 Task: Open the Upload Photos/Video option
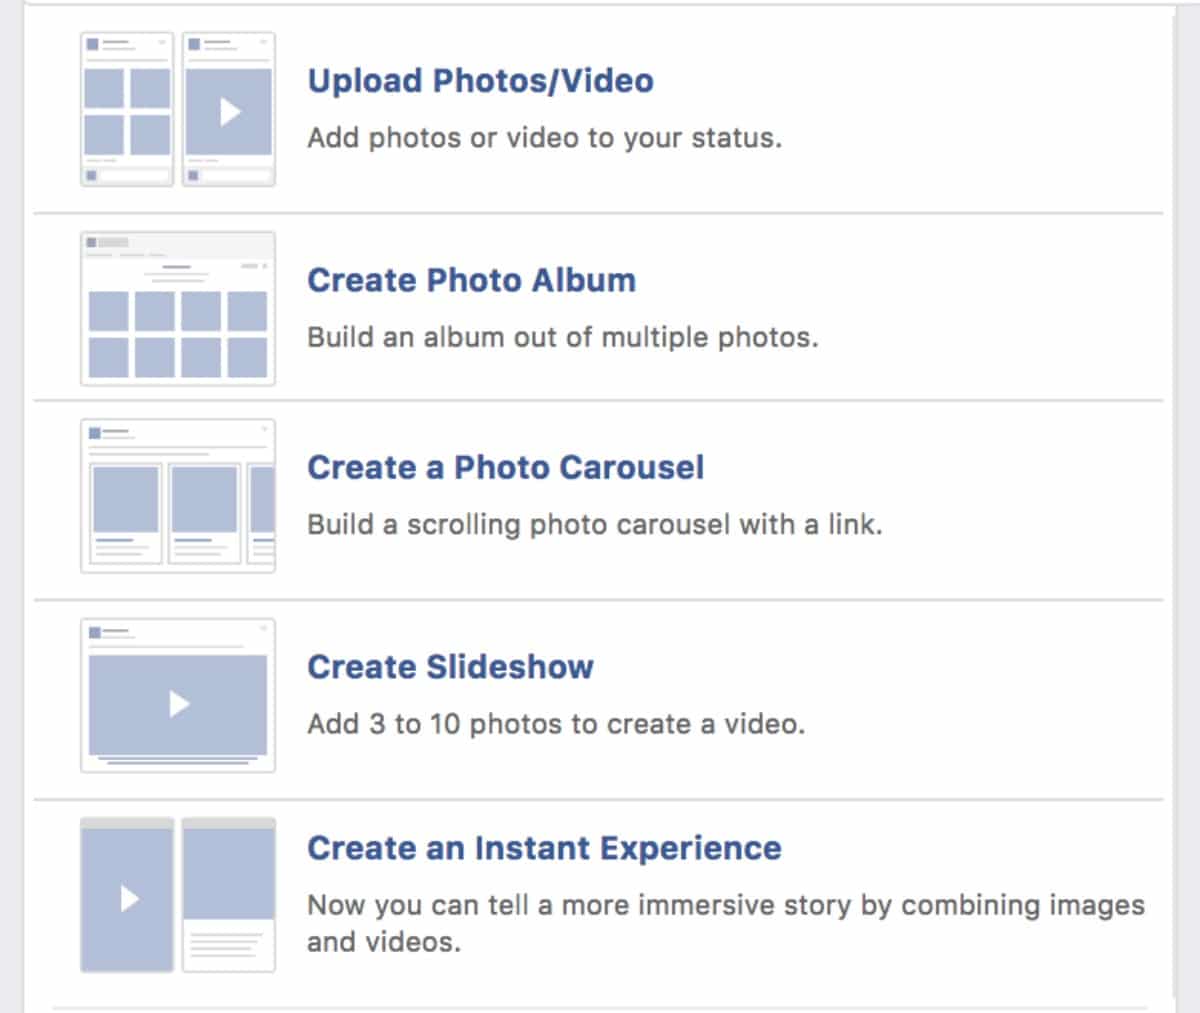point(480,81)
